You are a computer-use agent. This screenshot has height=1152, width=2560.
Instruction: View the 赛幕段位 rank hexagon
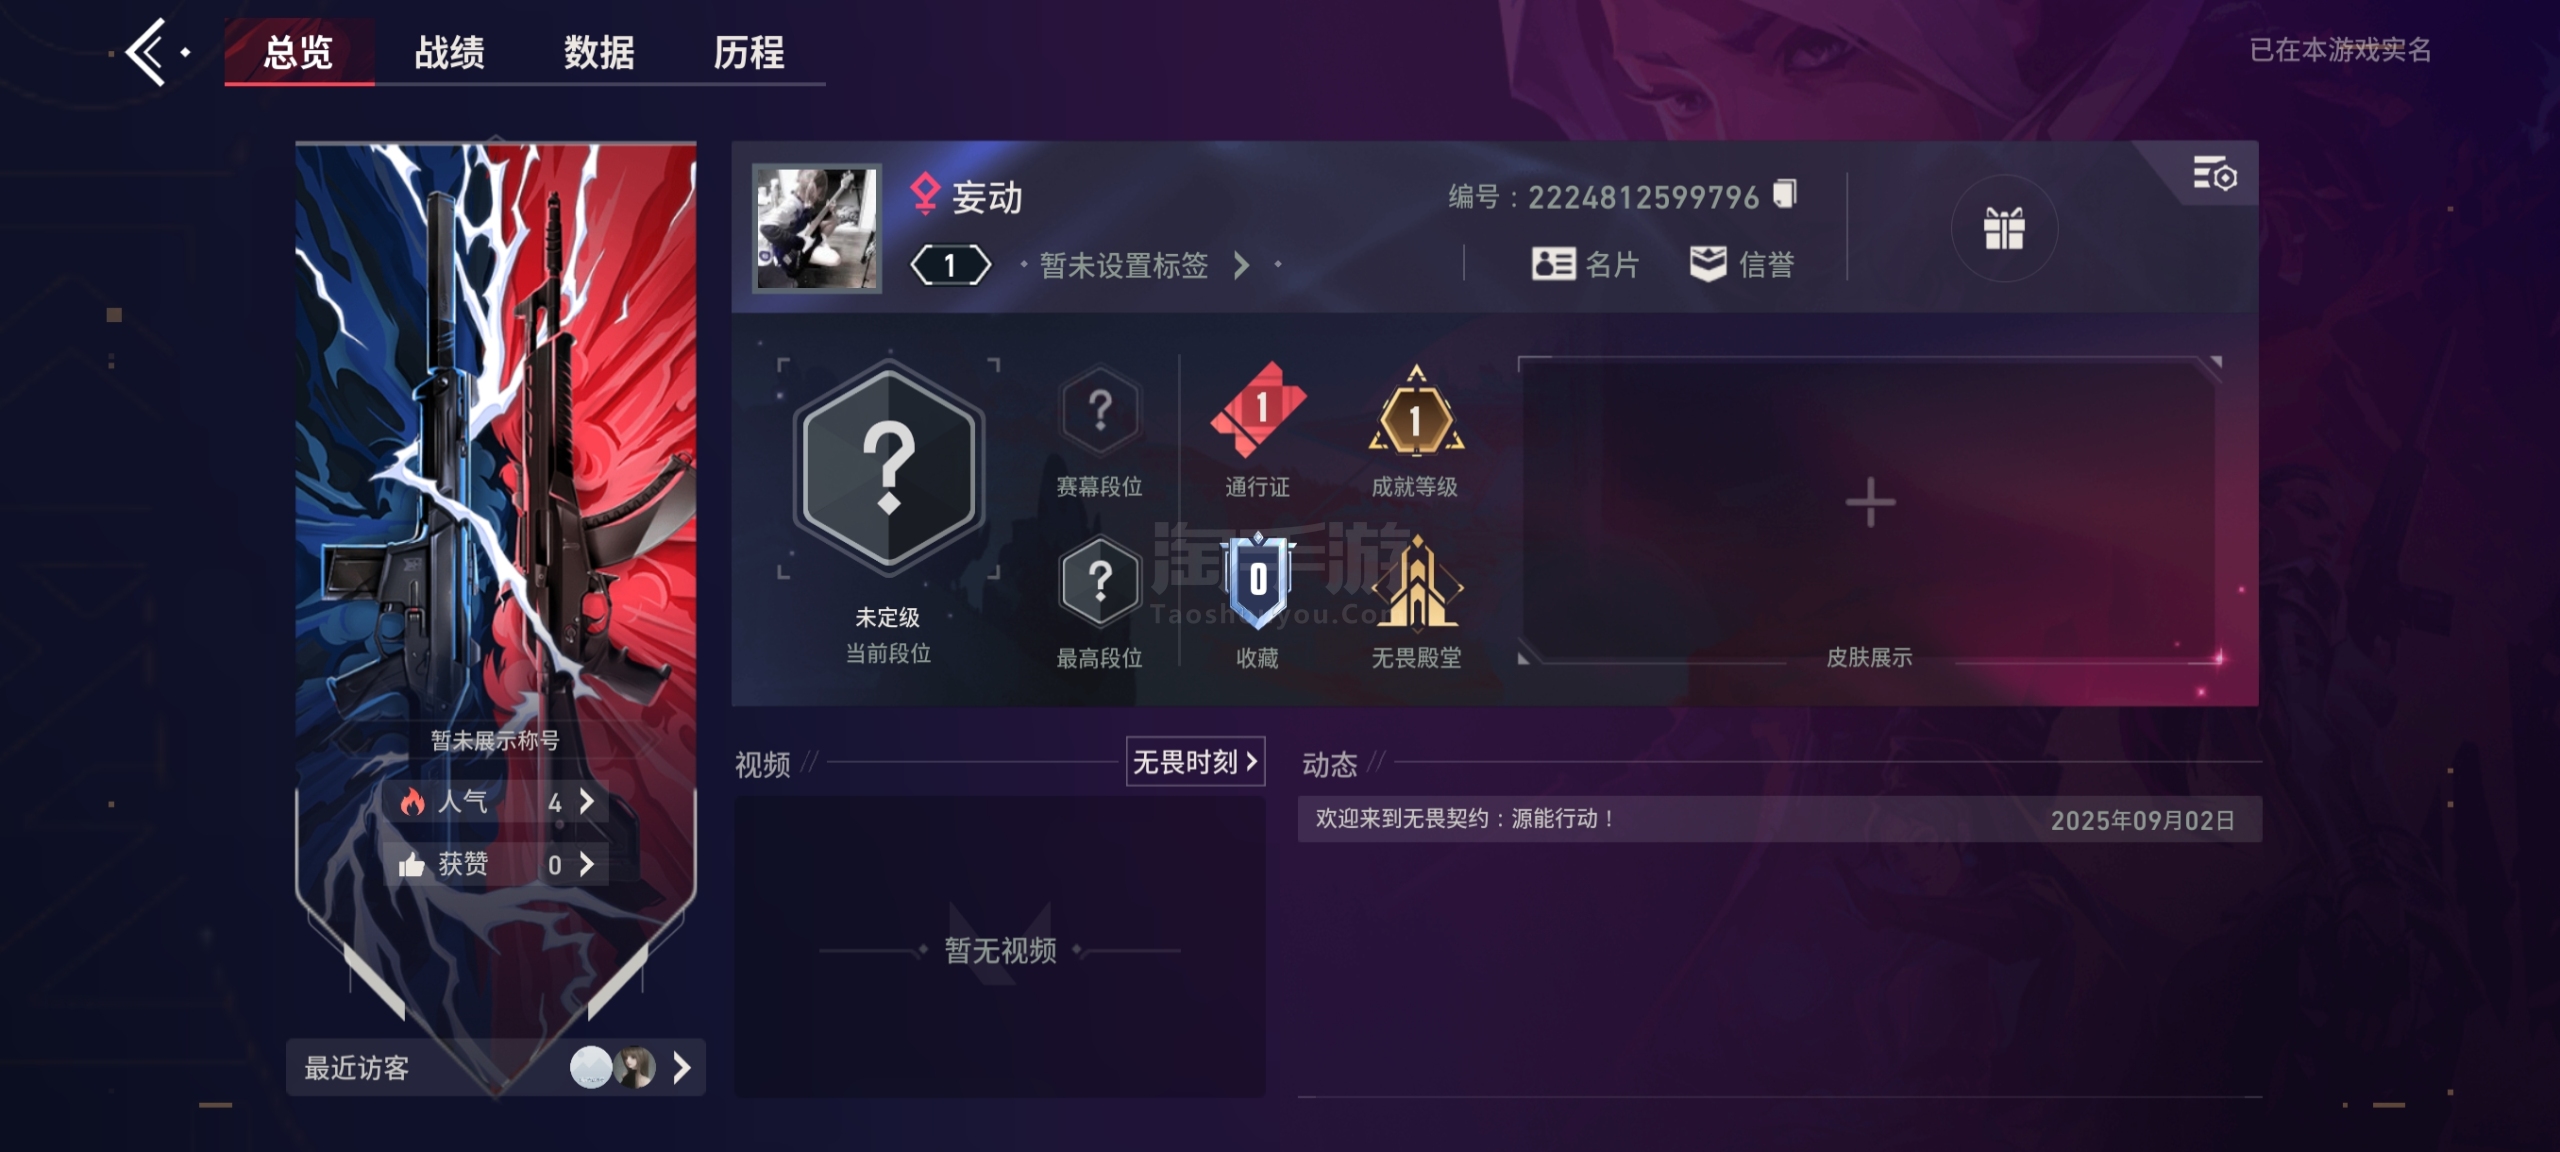[x=1100, y=410]
